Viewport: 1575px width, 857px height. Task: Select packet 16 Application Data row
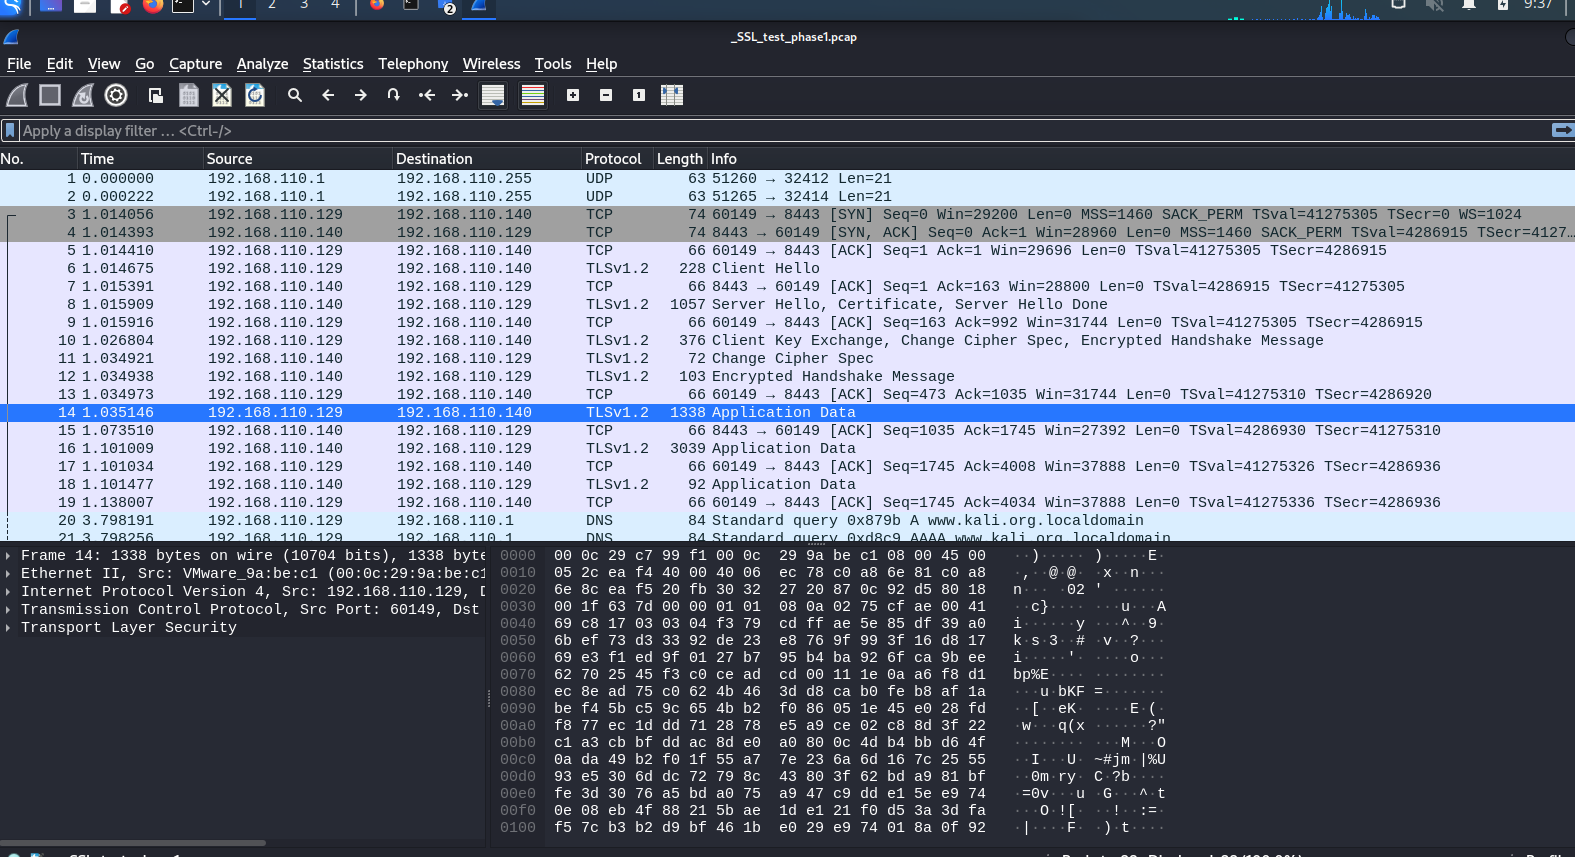coord(787,448)
